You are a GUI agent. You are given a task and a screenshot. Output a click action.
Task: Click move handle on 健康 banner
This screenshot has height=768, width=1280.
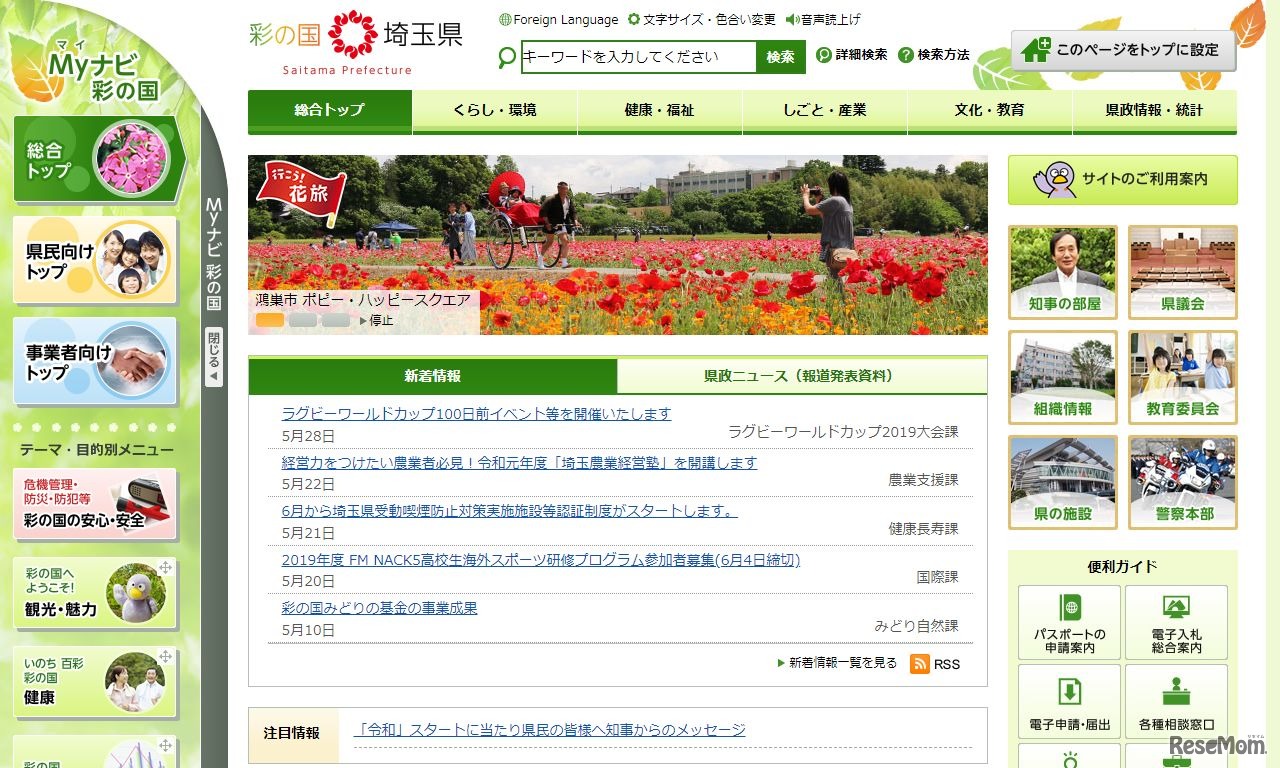(165, 657)
